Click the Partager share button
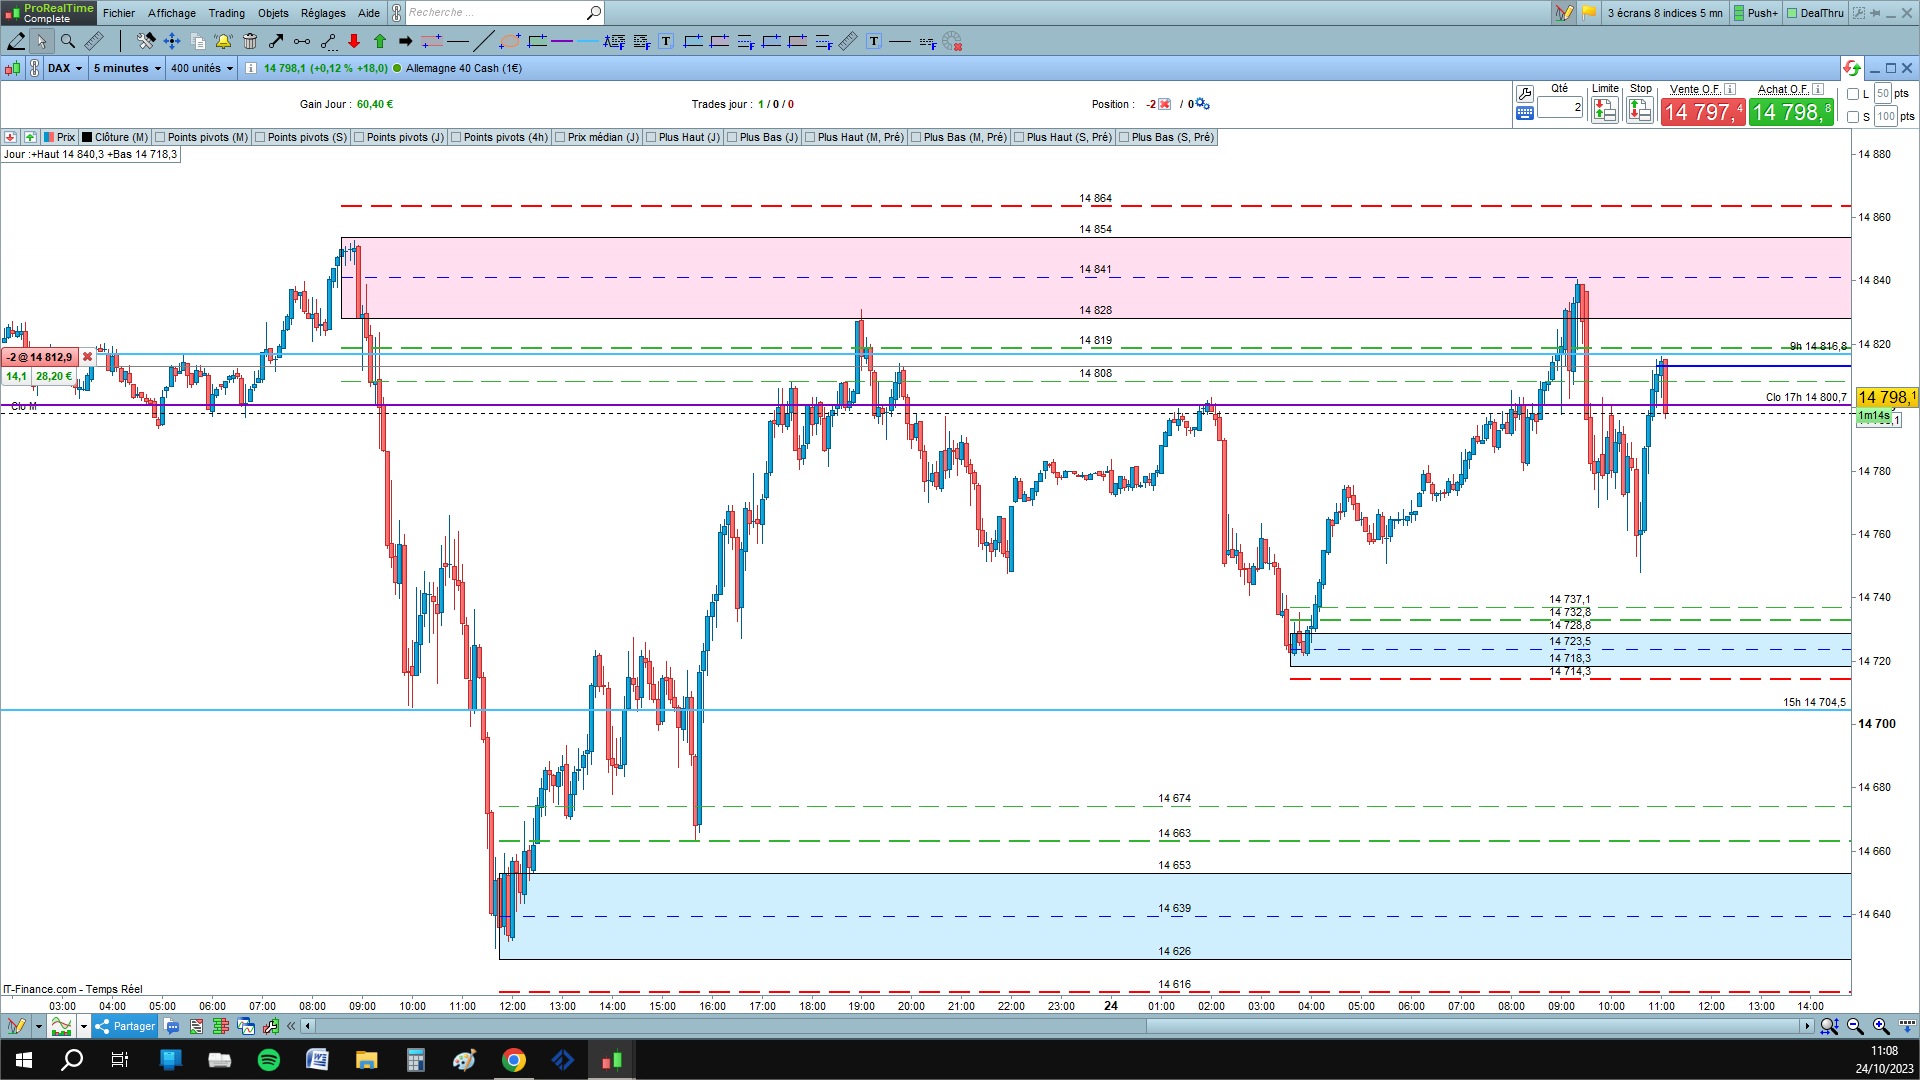The width and height of the screenshot is (1920, 1080). pos(125,1026)
